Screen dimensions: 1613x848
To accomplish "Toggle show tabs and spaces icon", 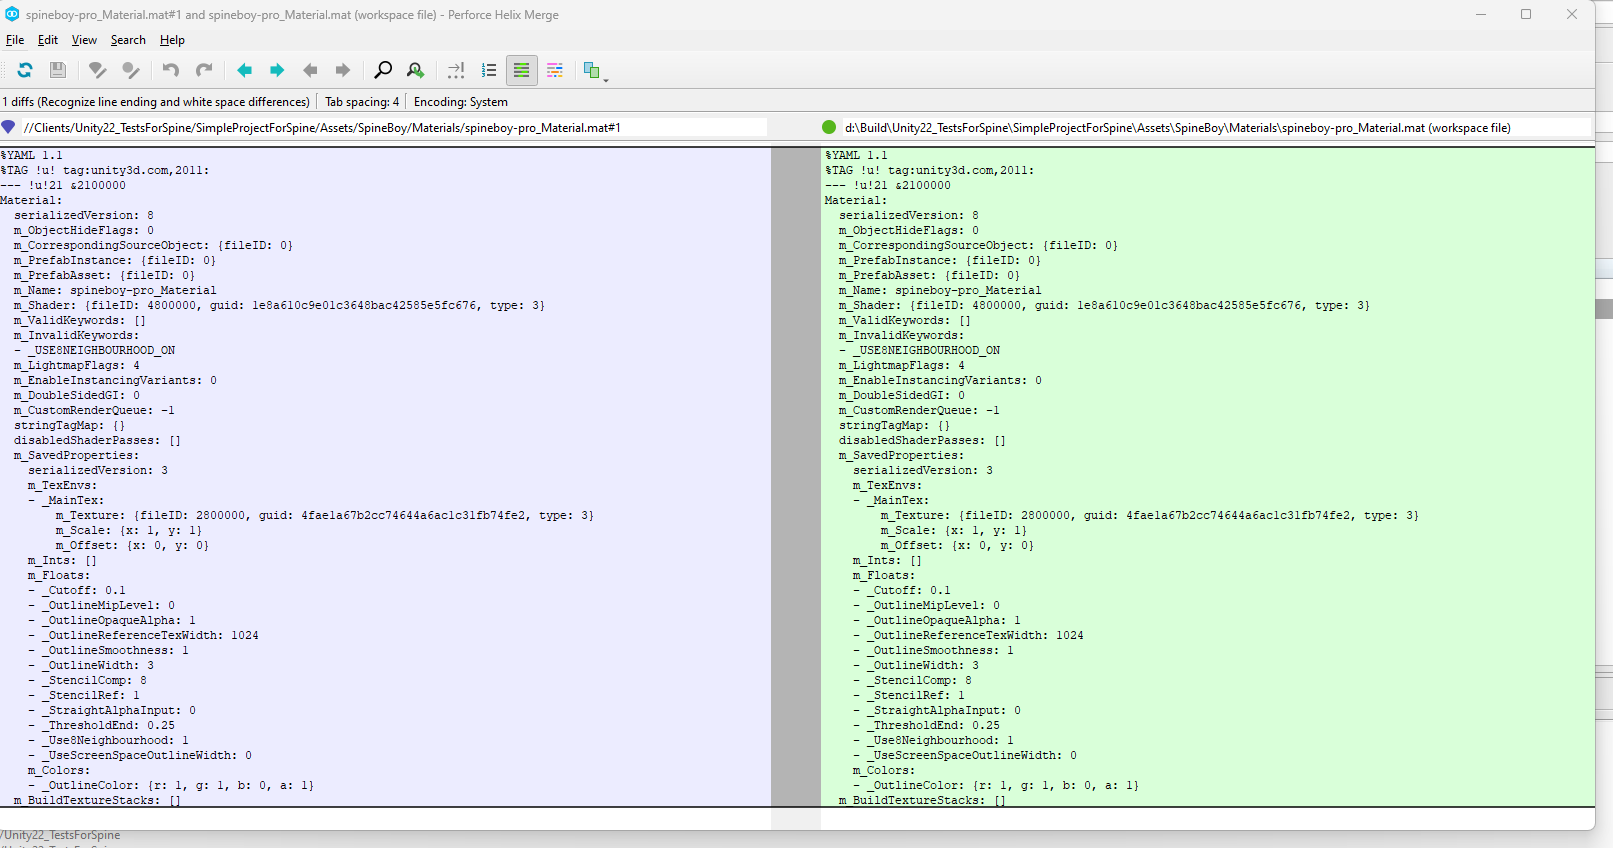I will pos(456,70).
